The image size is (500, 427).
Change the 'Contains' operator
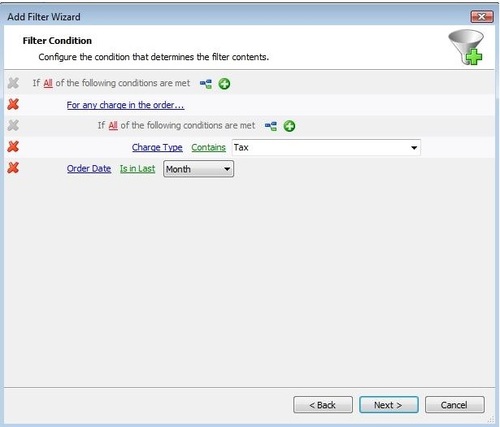tap(208, 147)
